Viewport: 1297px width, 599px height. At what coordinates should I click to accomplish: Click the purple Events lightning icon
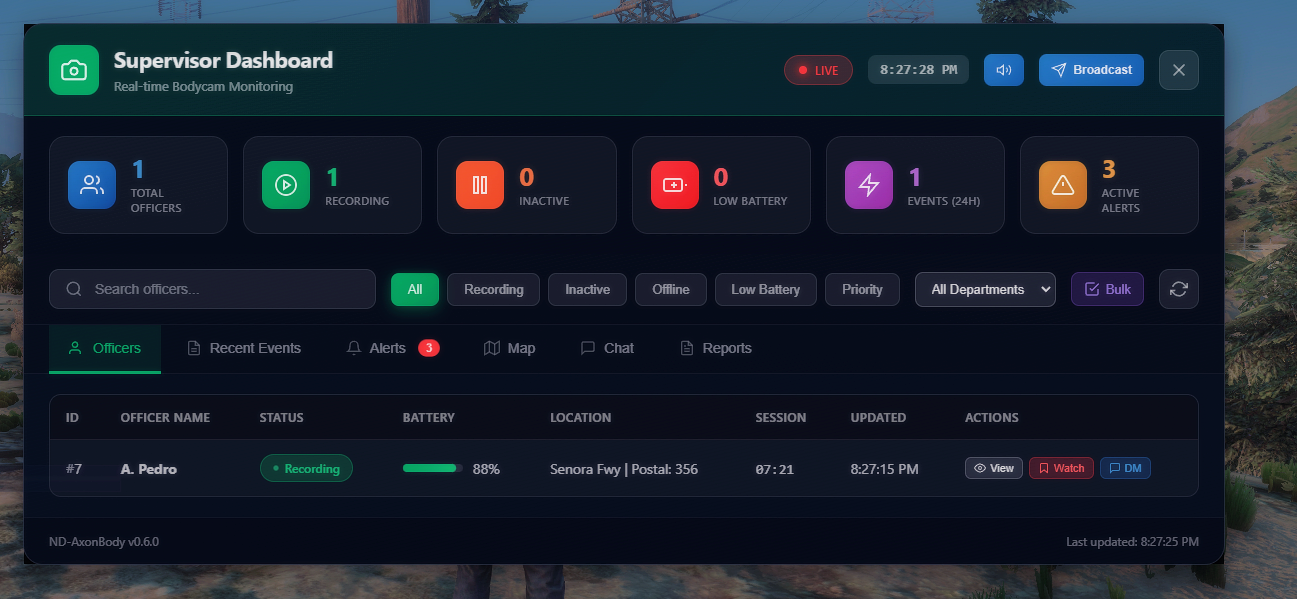pos(869,185)
